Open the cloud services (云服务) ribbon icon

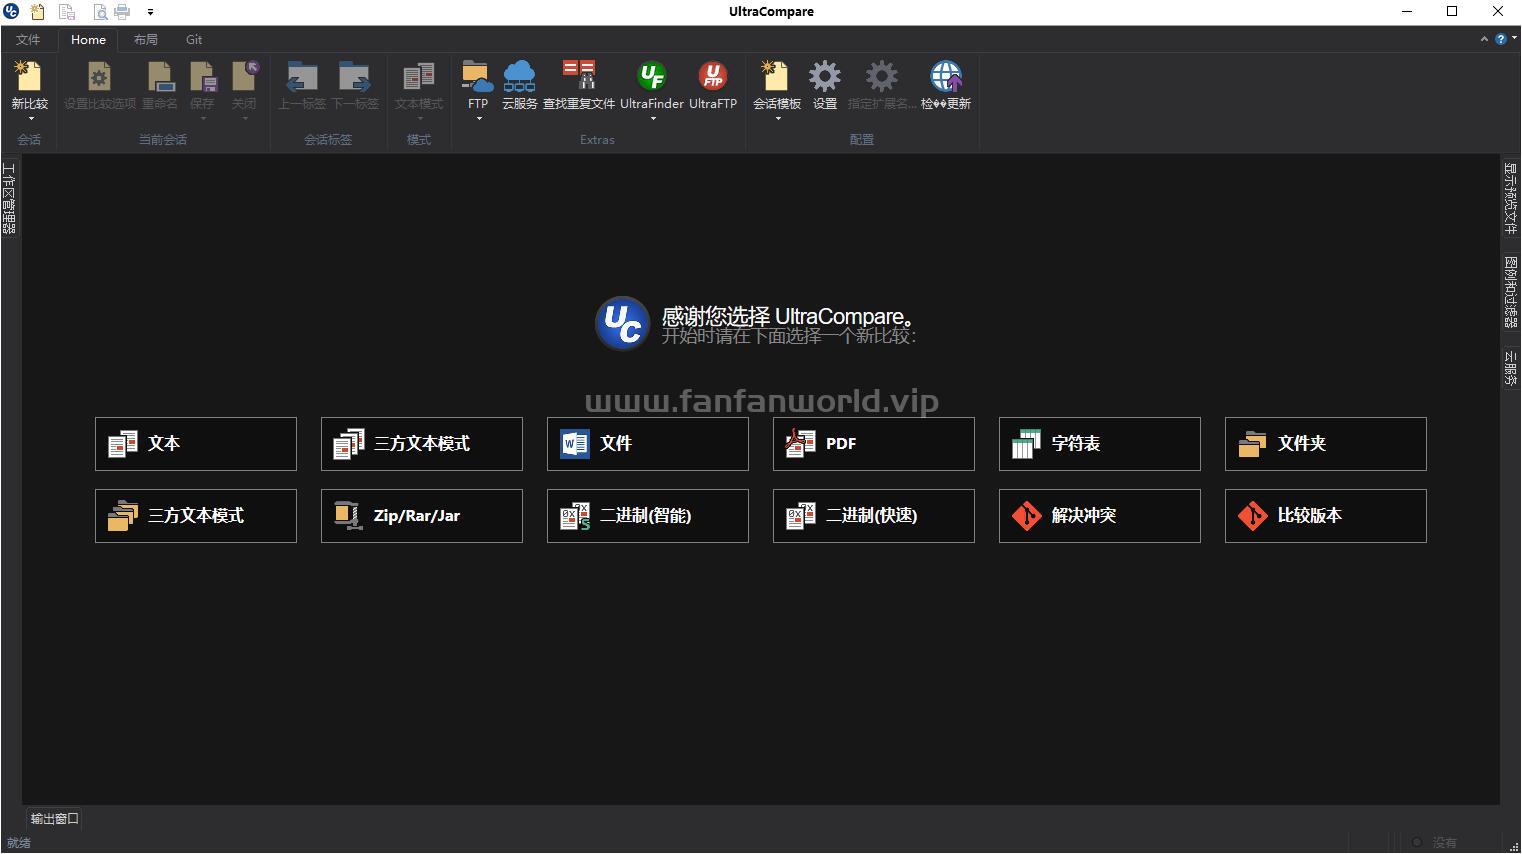(x=519, y=78)
